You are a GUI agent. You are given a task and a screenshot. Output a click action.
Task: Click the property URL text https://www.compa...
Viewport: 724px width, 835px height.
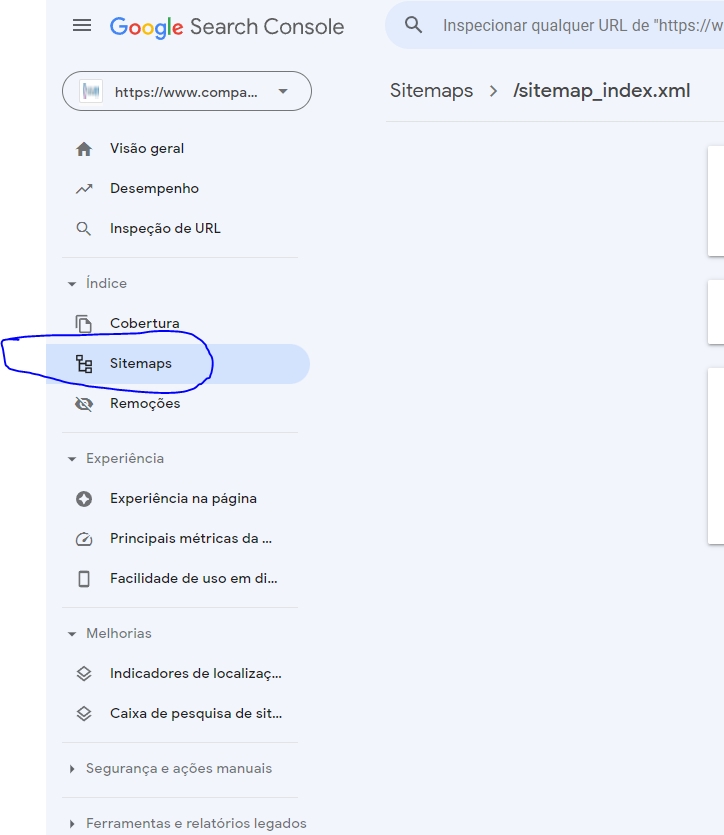186,92
